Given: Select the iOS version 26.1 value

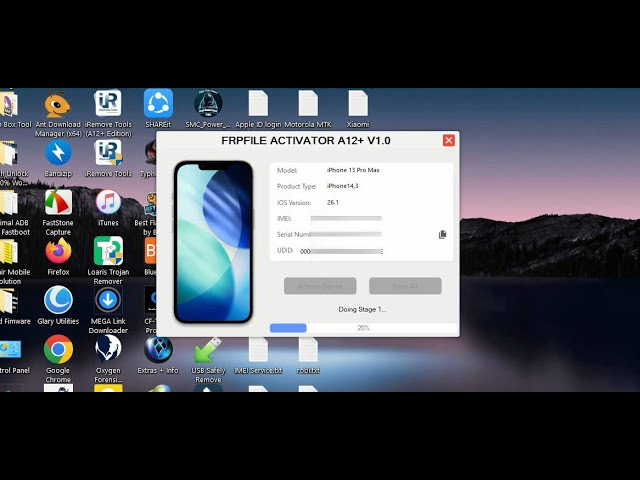Looking at the screenshot, I should click(333, 202).
